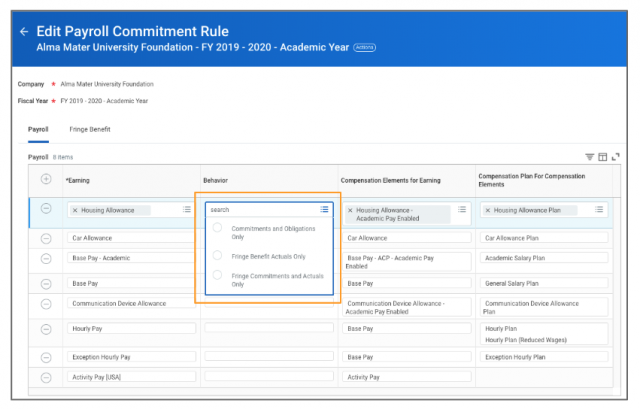Click Behavior field in Activity Pay row

point(269,376)
